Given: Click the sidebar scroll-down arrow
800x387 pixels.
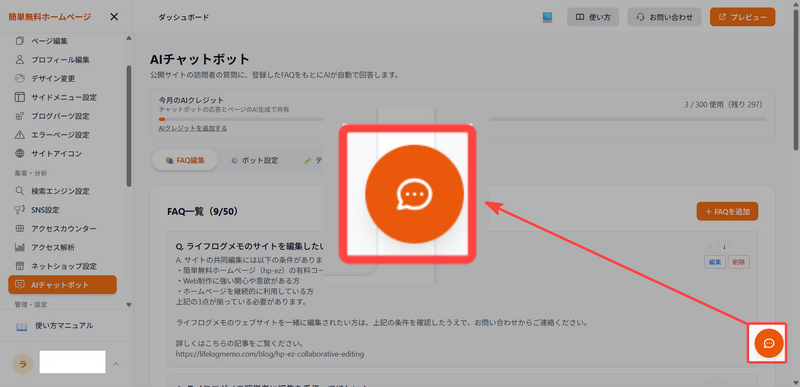Looking at the screenshot, I should [x=129, y=305].
